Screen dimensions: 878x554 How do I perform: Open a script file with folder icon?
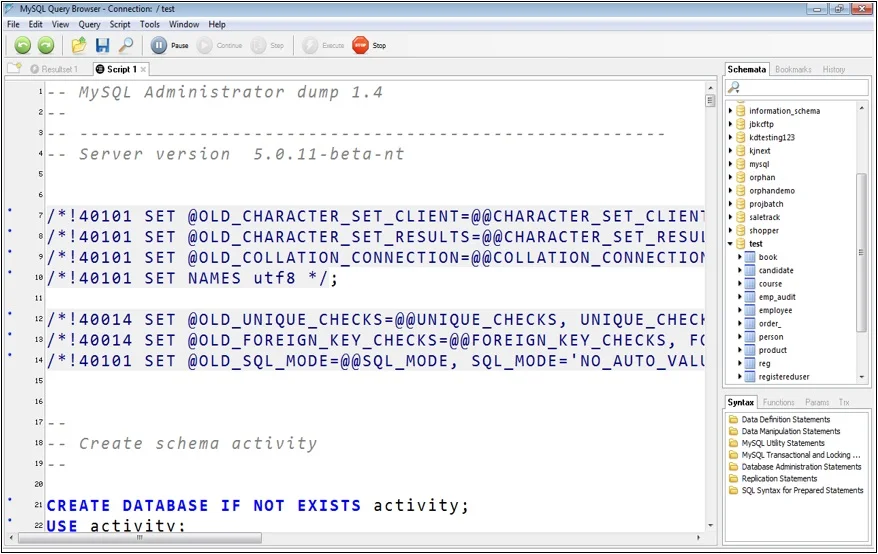click(x=79, y=45)
